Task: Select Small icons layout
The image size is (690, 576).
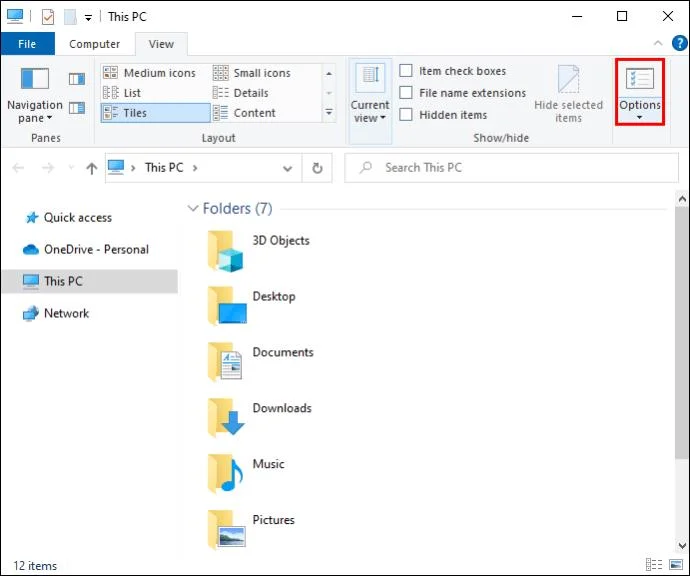Action: (252, 73)
